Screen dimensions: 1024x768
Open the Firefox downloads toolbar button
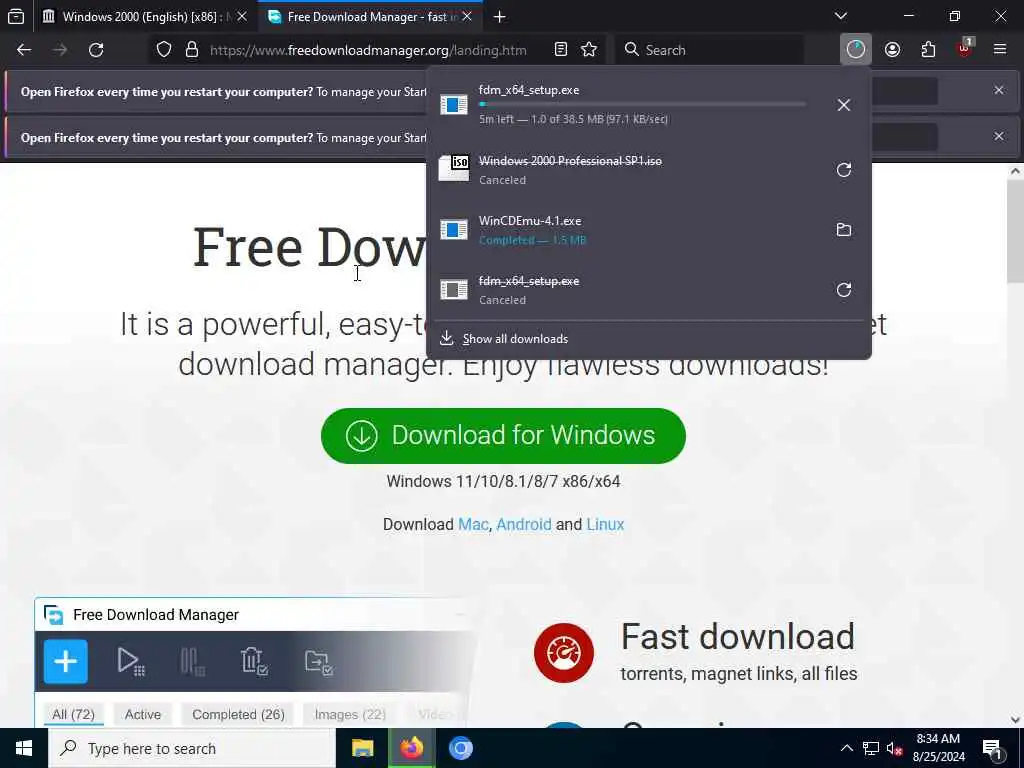tap(856, 50)
